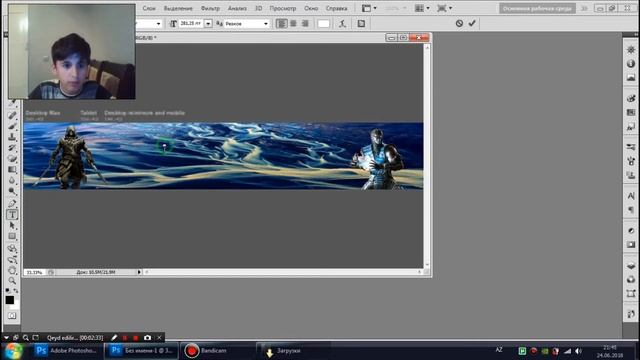Open the Character panel icon
The width and height of the screenshot is (640, 360).
pyautogui.click(x=631, y=196)
